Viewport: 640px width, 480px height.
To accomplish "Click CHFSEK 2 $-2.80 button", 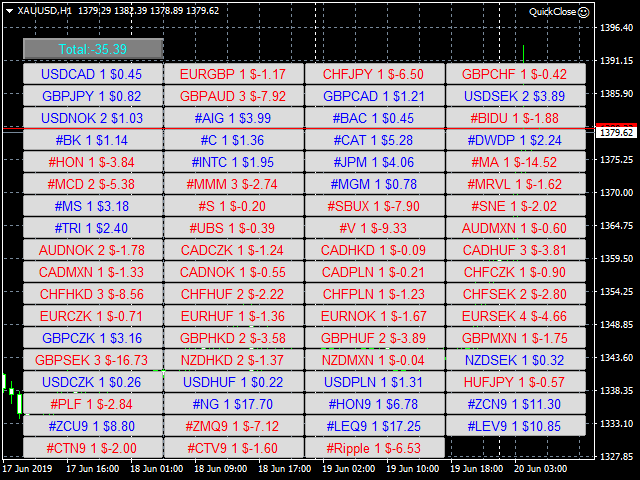I will point(516,294).
